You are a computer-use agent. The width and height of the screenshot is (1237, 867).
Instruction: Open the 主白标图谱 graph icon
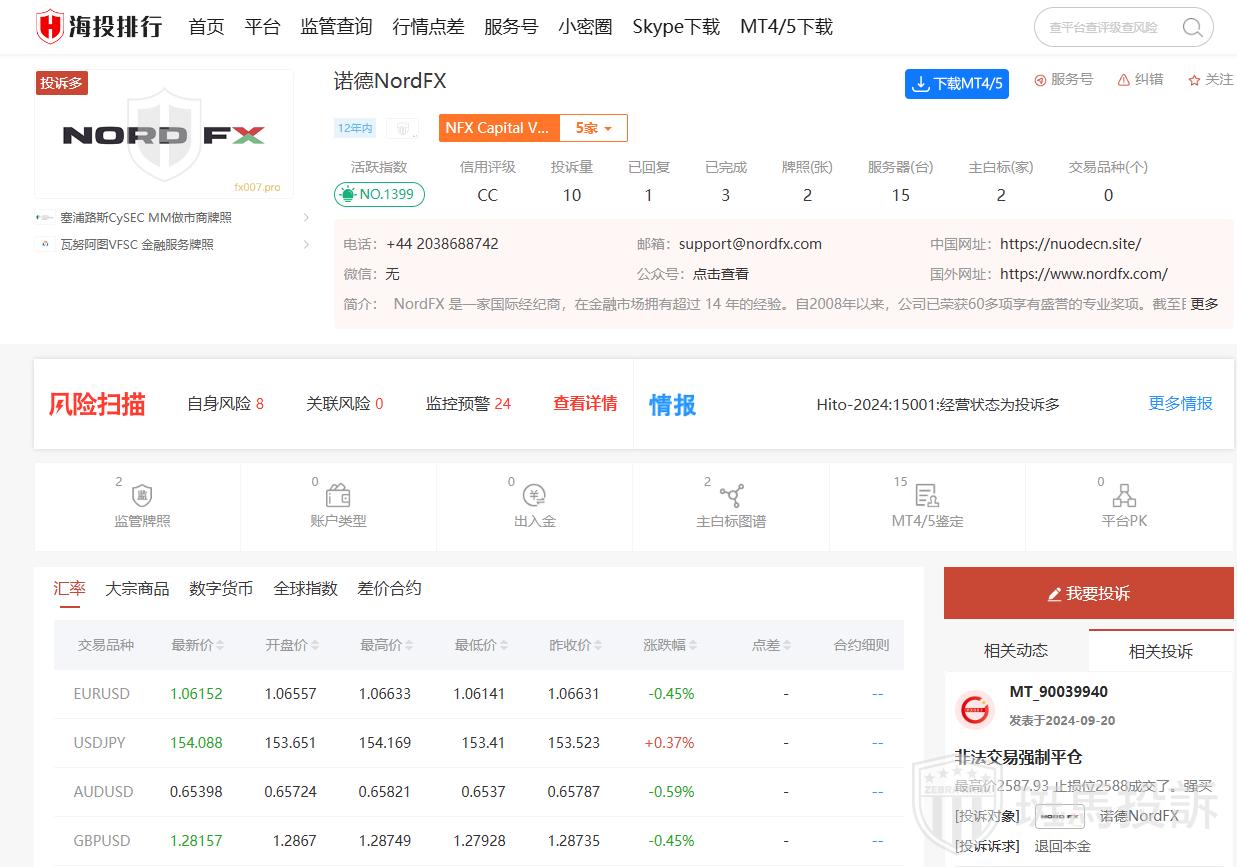coord(731,496)
